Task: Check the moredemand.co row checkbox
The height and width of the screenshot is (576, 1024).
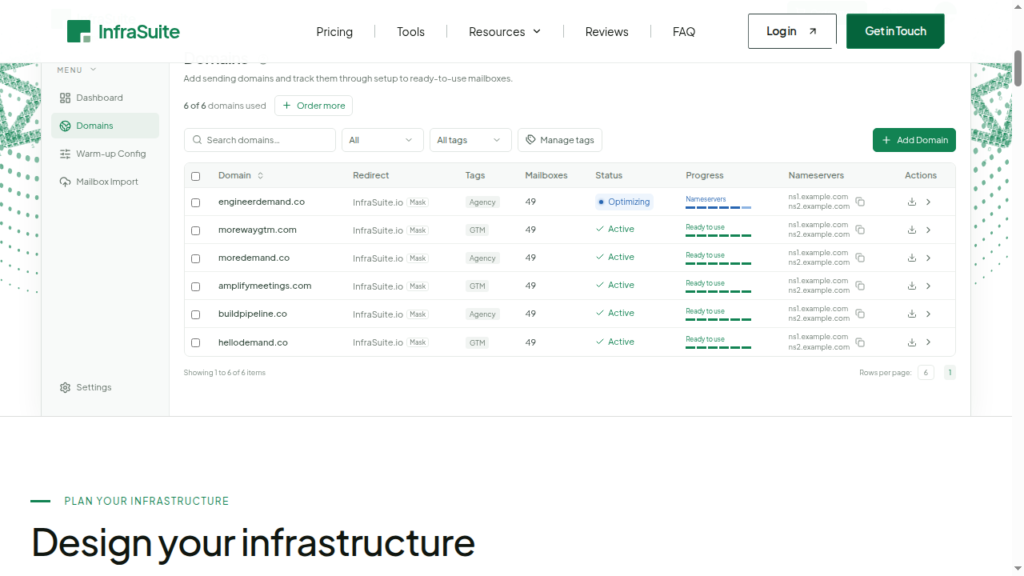Action: coord(195,259)
